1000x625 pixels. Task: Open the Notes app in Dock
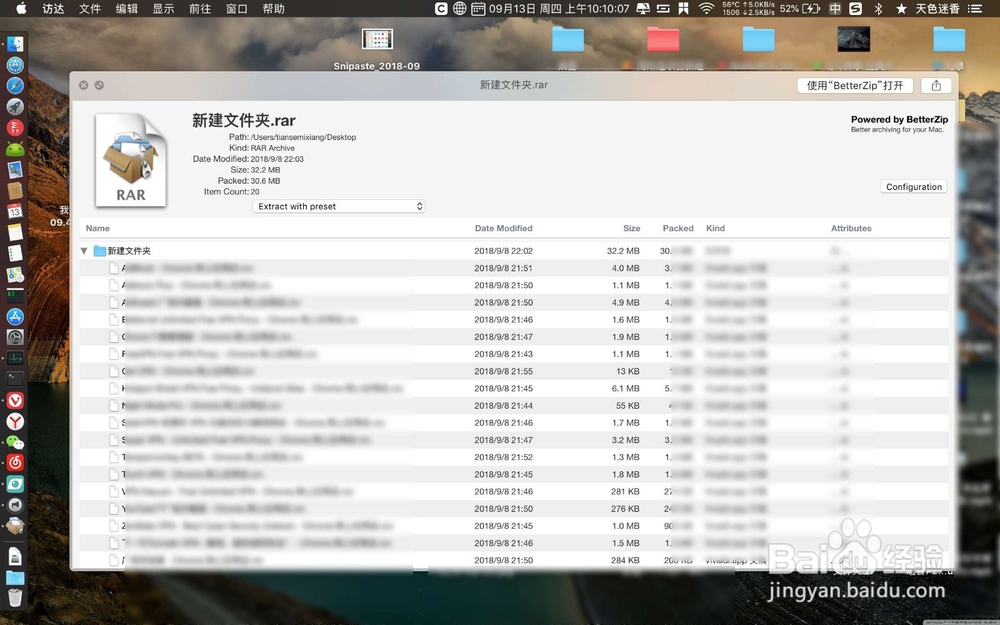(15, 232)
